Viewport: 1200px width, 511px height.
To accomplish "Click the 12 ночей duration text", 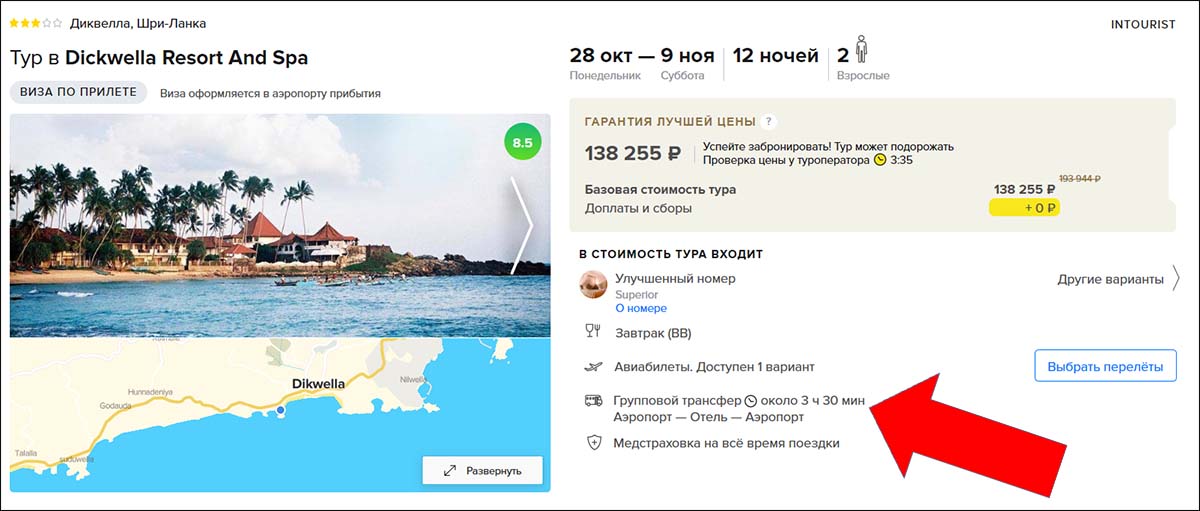I will click(776, 55).
